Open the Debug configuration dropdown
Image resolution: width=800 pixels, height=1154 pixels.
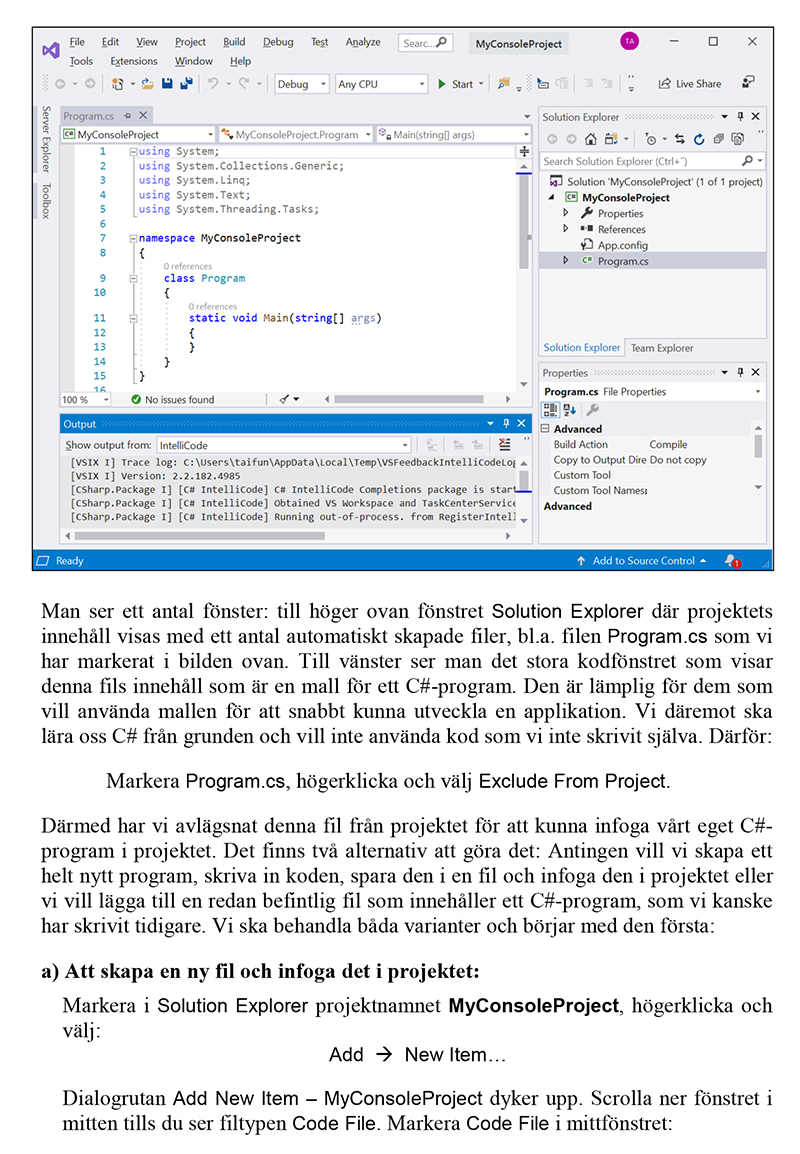point(302,85)
